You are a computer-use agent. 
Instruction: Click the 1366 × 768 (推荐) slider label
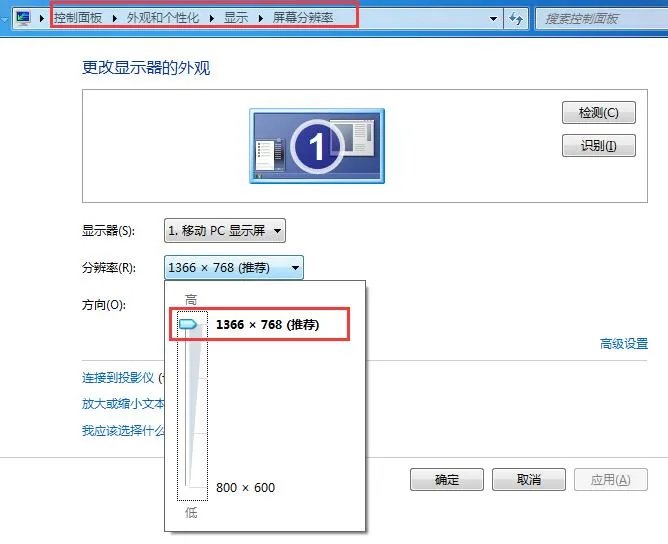coord(268,325)
